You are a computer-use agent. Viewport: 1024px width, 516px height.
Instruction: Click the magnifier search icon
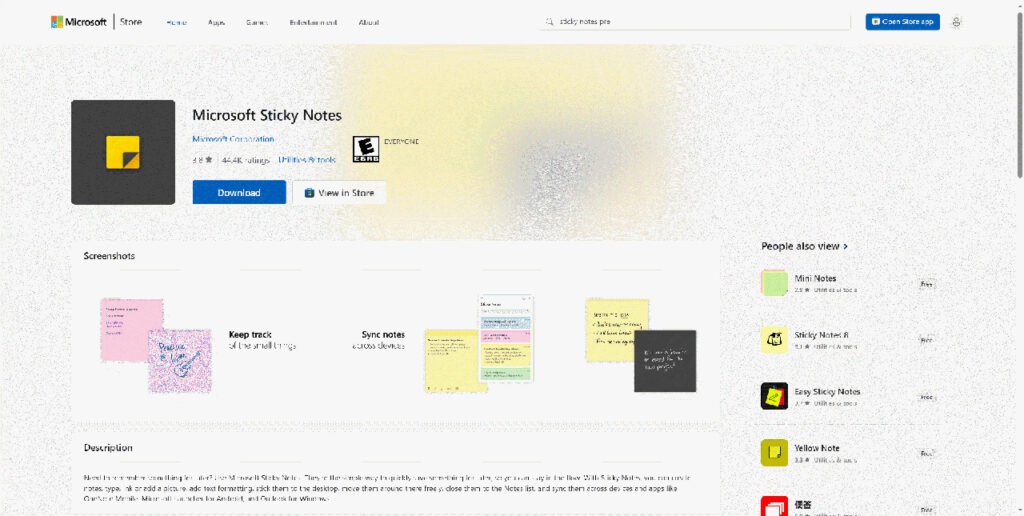pyautogui.click(x=551, y=22)
